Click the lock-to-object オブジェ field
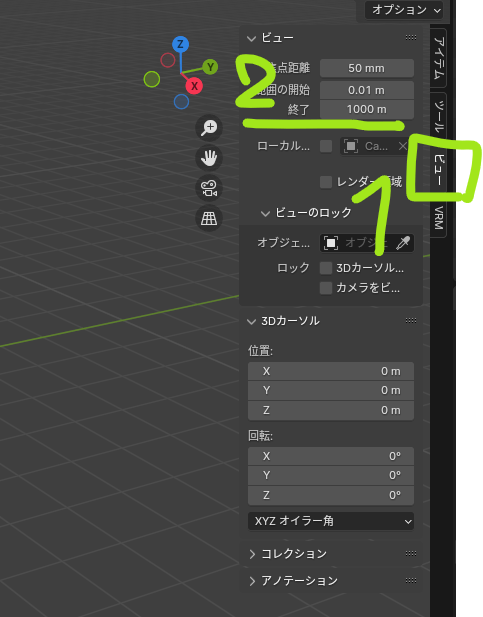Viewport: 483px width, 617px height. [367, 243]
